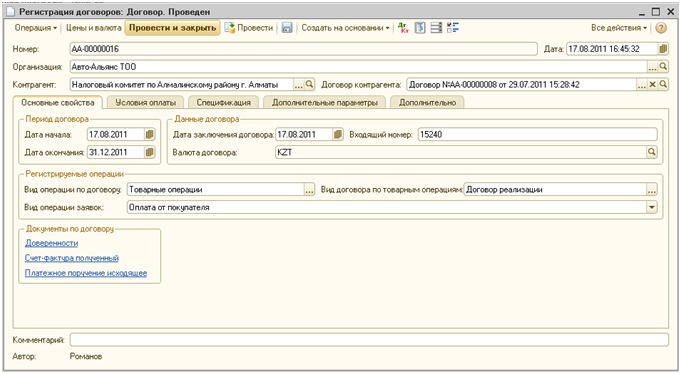This screenshot has height=374, width=681.
Task: Click into the Комментарий input field
Action: (369, 340)
